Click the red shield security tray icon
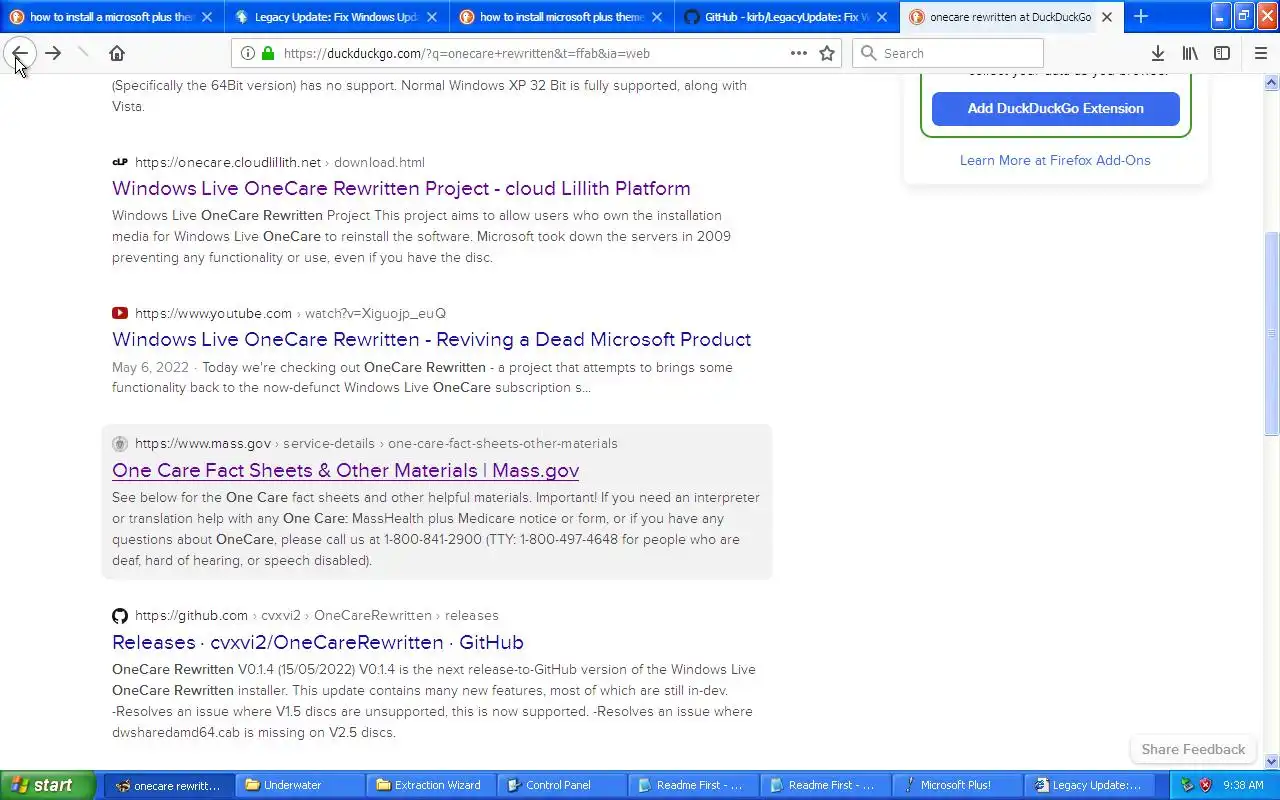This screenshot has width=1280, height=800. pyautogui.click(x=1205, y=785)
